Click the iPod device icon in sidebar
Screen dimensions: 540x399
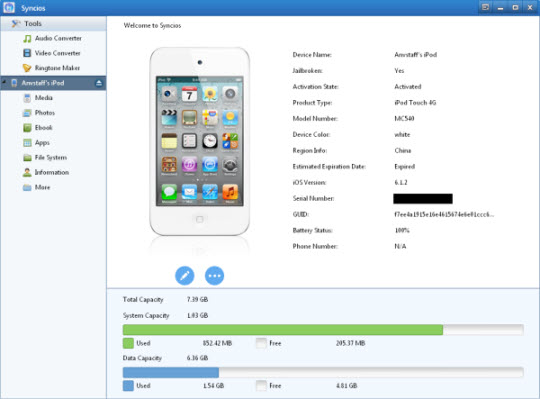click(14, 83)
